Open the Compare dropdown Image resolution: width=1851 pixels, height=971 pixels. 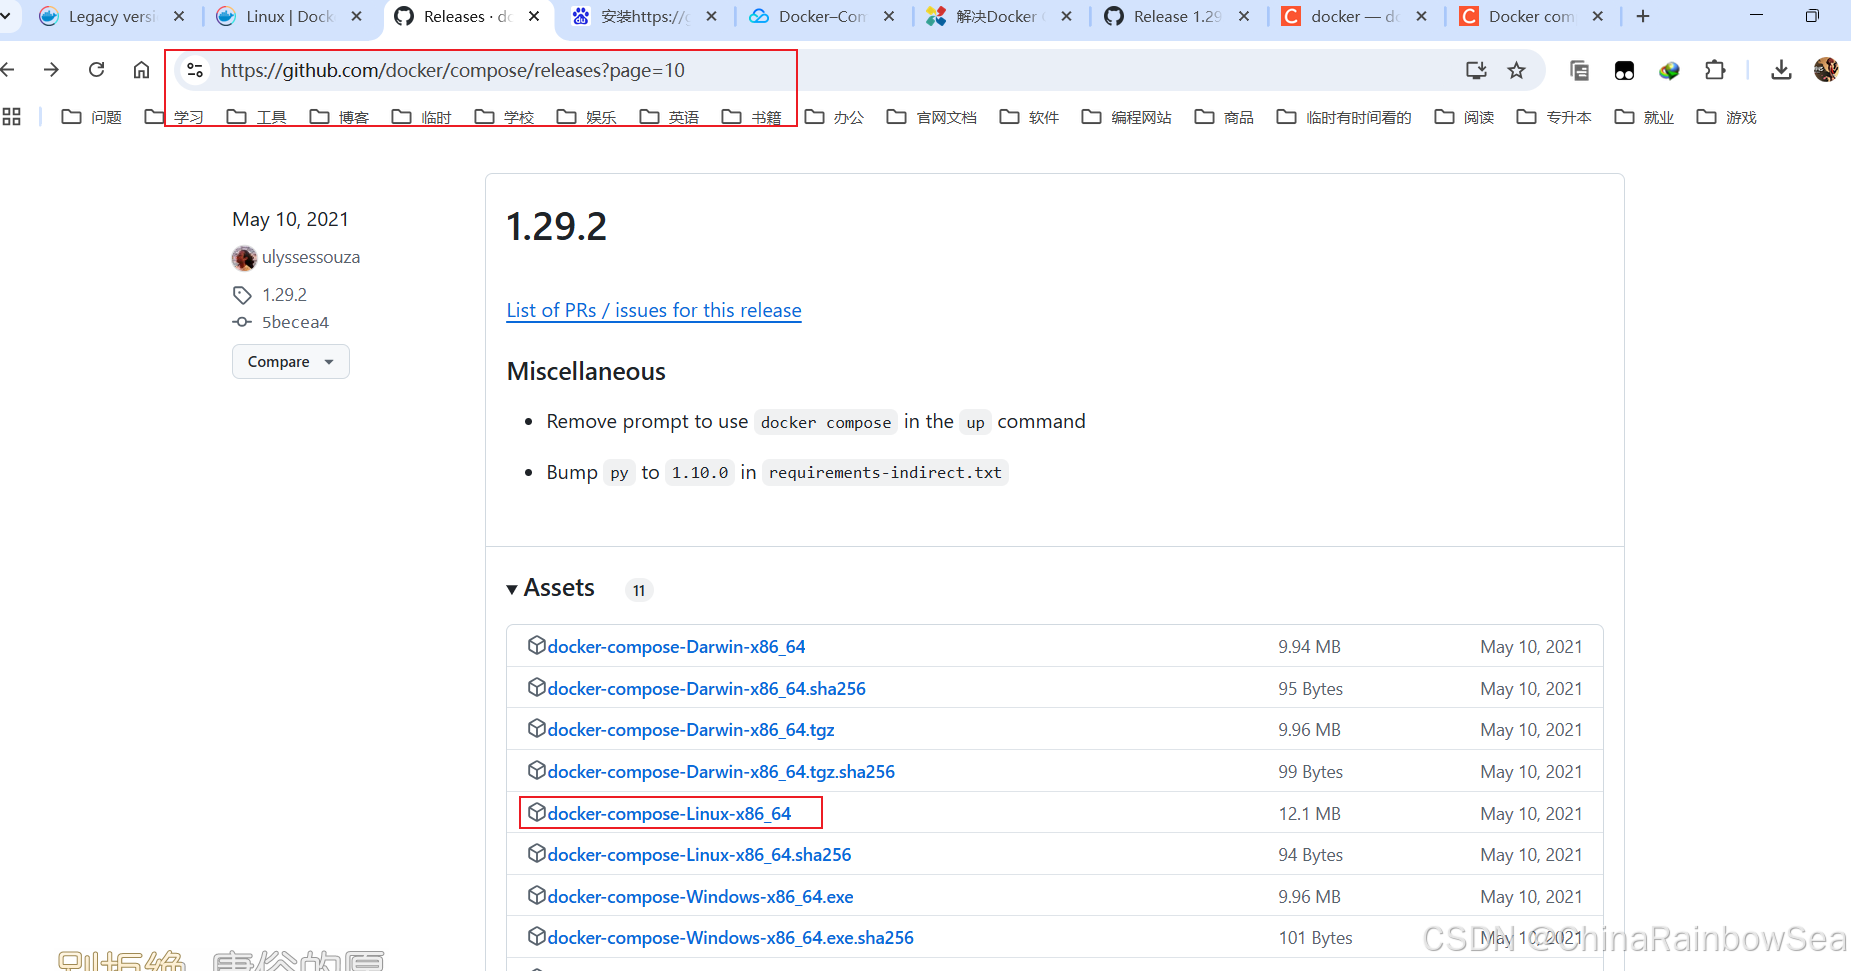pos(290,362)
